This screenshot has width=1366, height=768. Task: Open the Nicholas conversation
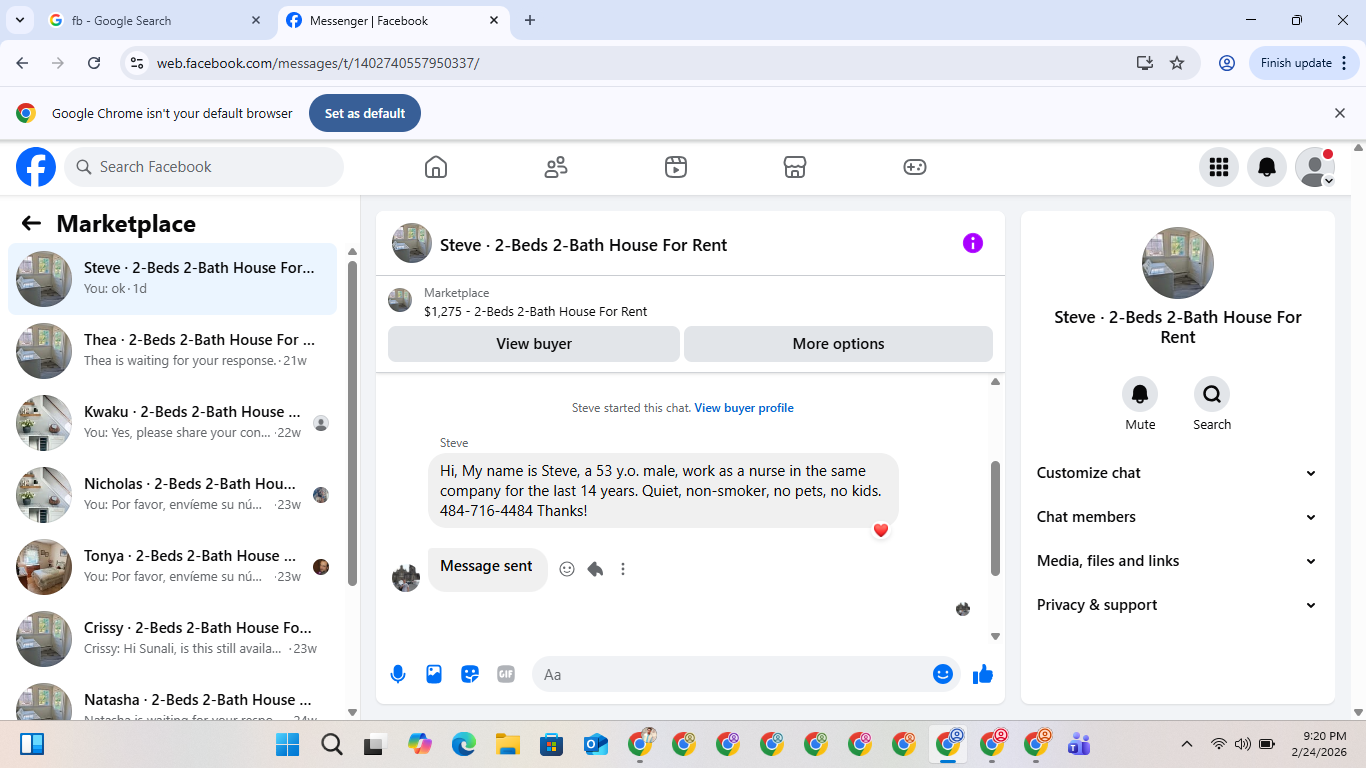click(173, 495)
